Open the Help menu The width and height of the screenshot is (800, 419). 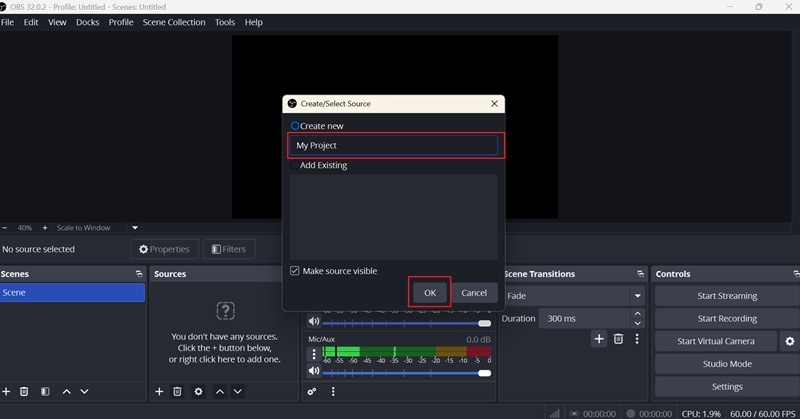[254, 22]
